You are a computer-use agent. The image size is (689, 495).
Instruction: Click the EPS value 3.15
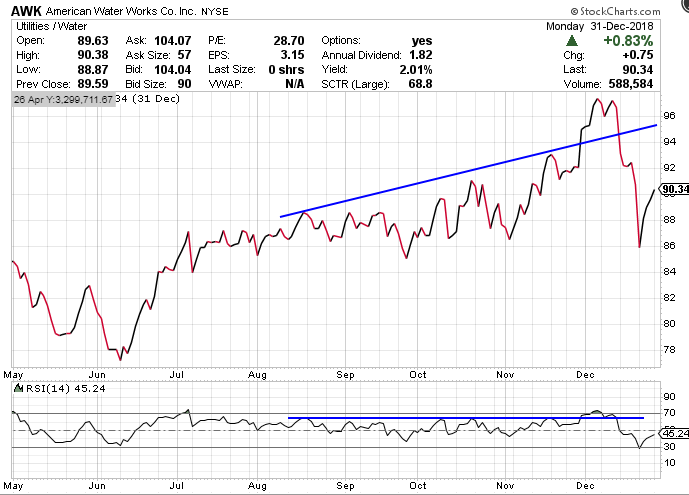292,55
